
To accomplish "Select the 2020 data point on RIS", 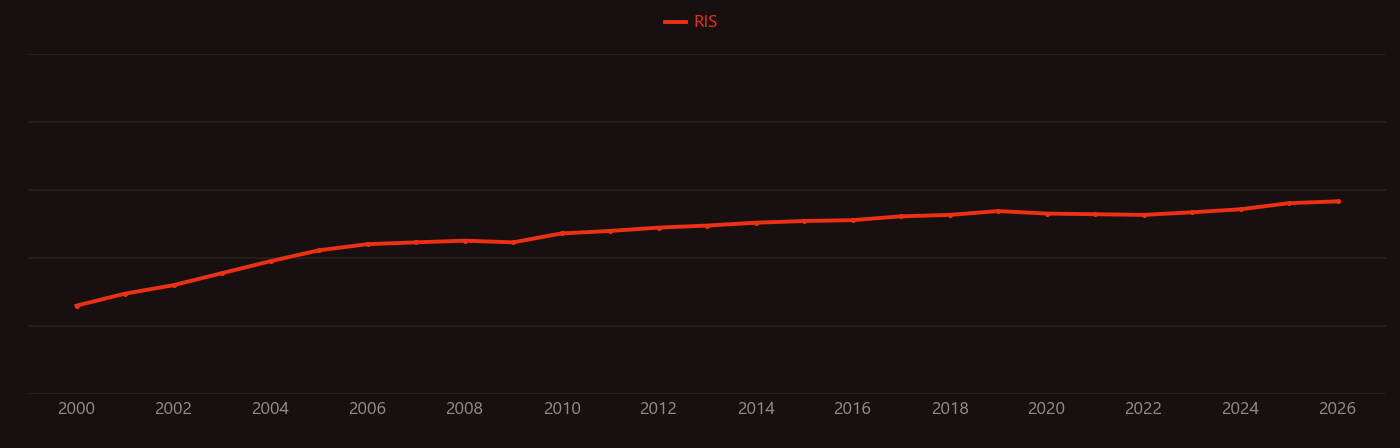I will 1047,214.
